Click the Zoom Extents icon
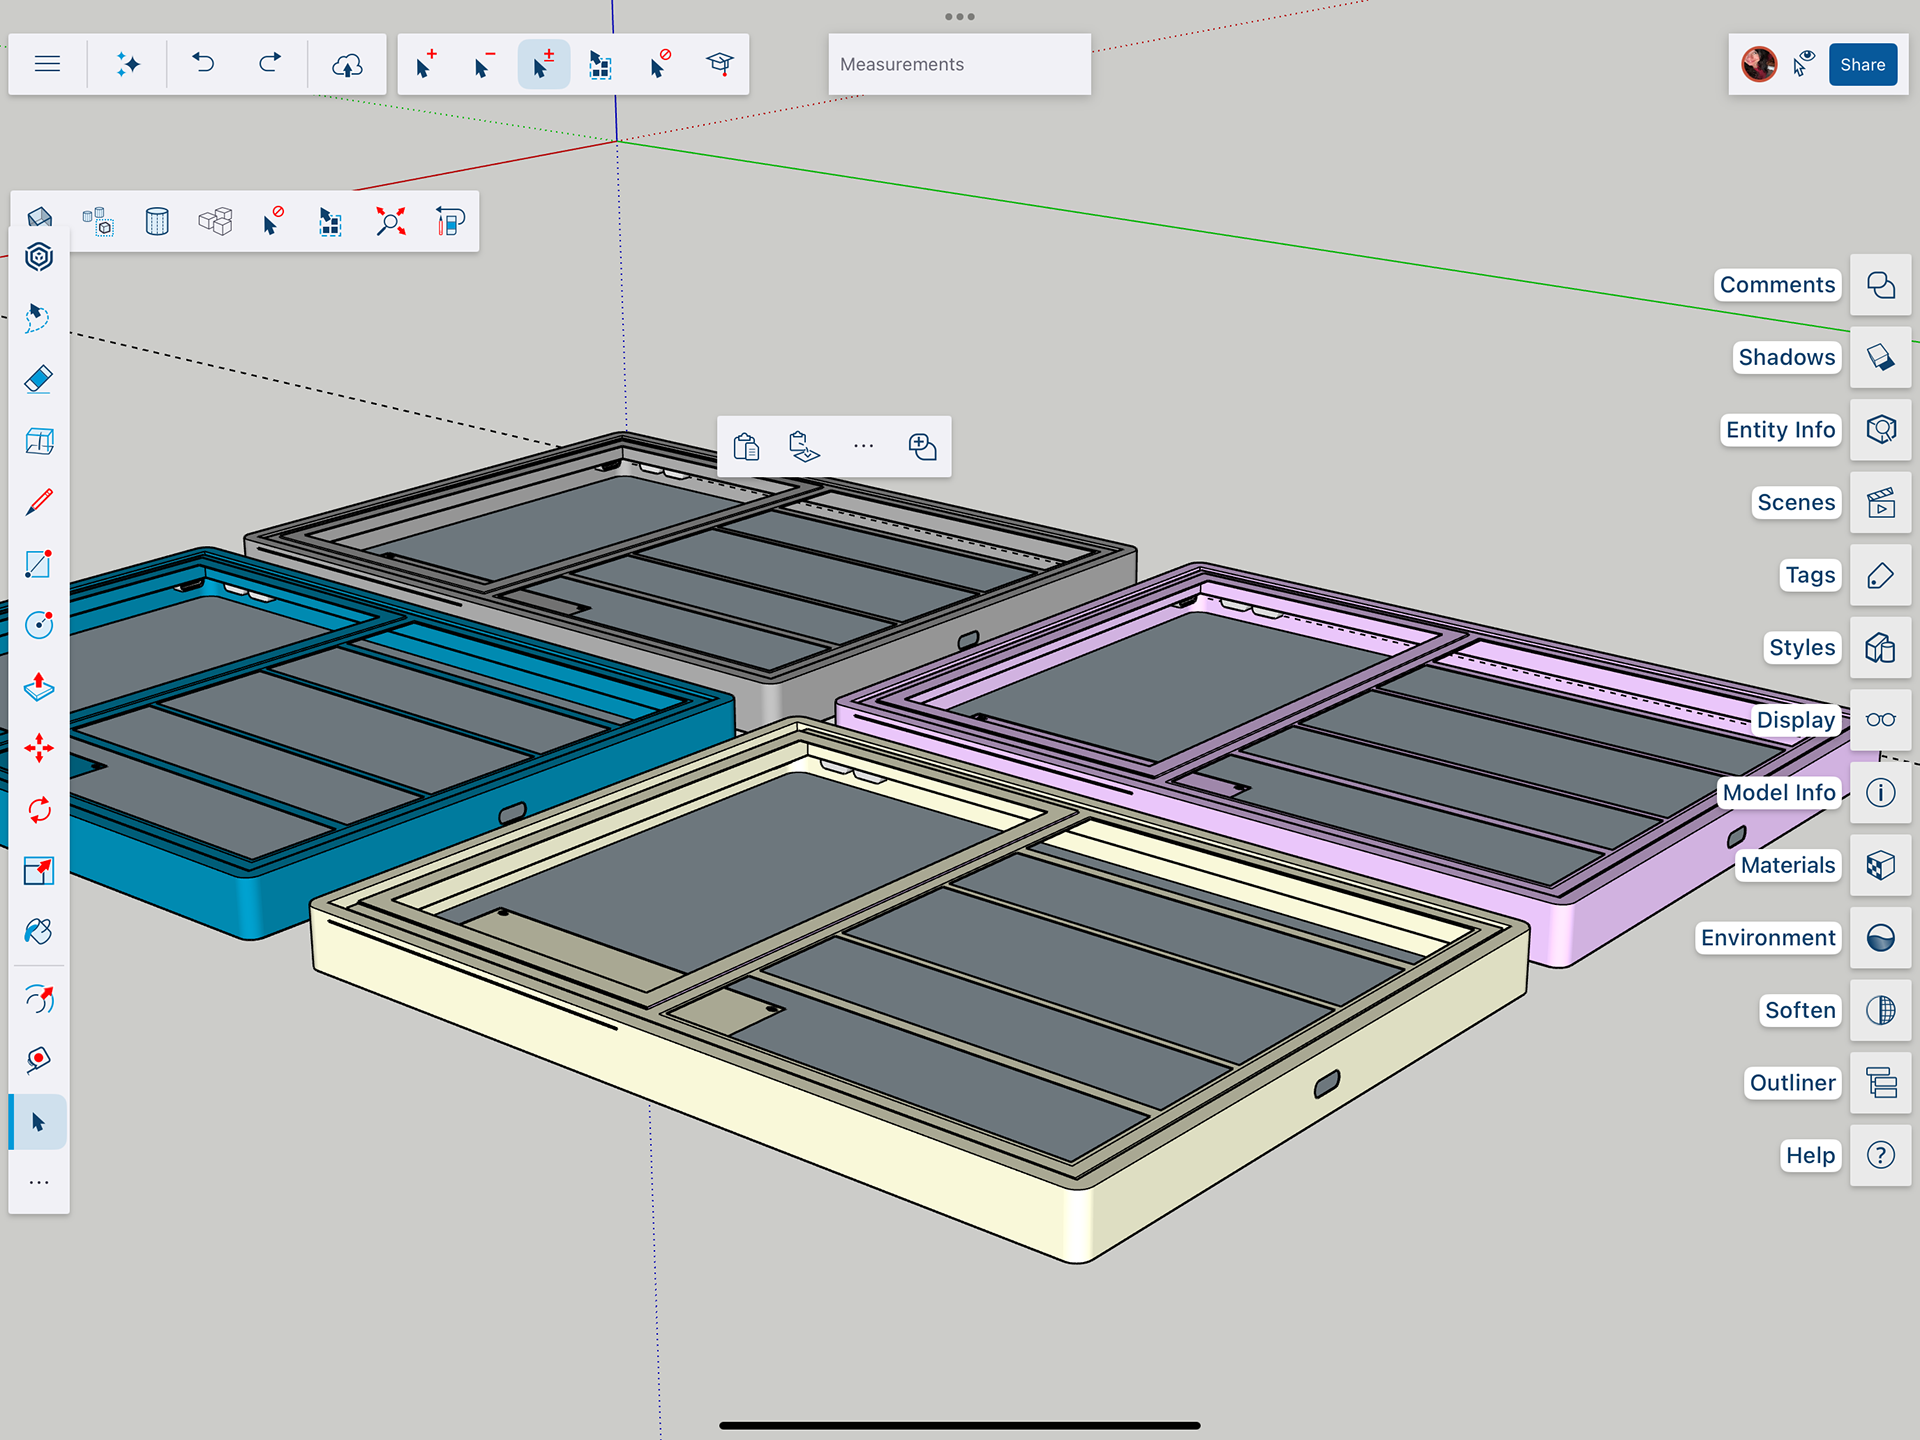Image resolution: width=1920 pixels, height=1440 pixels. click(x=390, y=221)
